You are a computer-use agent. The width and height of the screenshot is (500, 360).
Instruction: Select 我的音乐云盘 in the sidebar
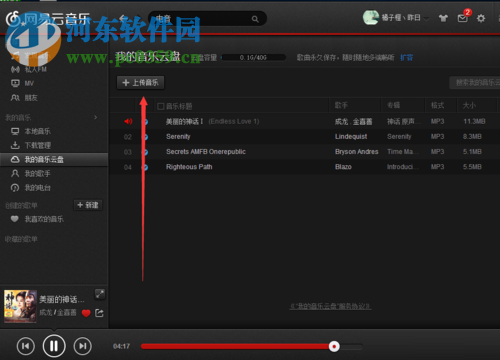click(54, 159)
